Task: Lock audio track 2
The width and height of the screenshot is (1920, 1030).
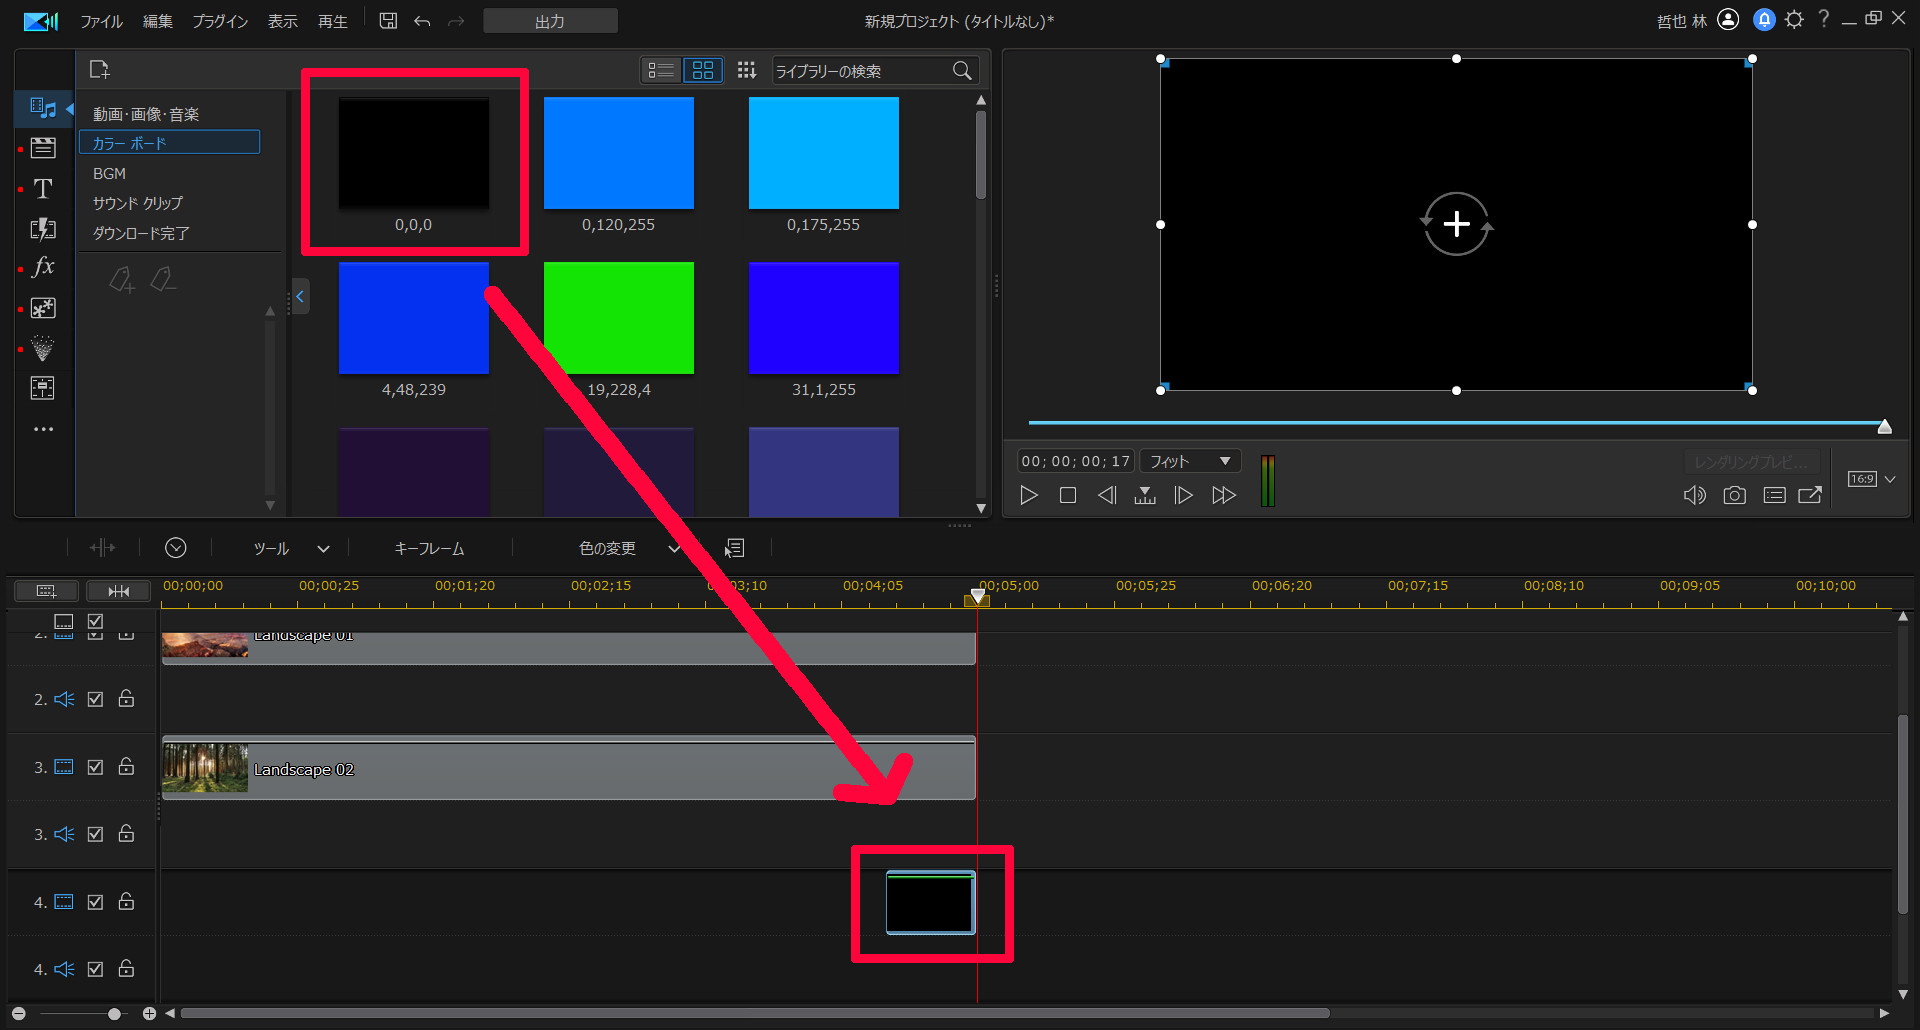Action: pos(126,698)
